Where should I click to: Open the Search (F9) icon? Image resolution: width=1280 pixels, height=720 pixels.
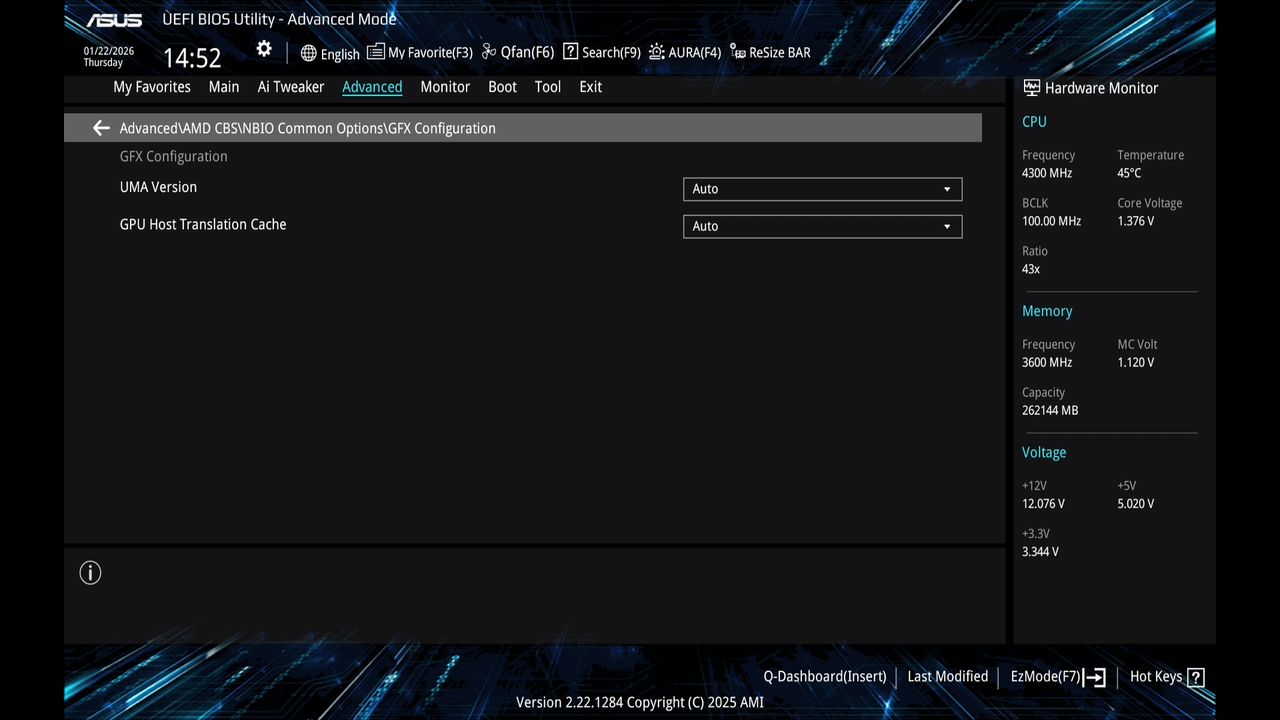(x=569, y=51)
